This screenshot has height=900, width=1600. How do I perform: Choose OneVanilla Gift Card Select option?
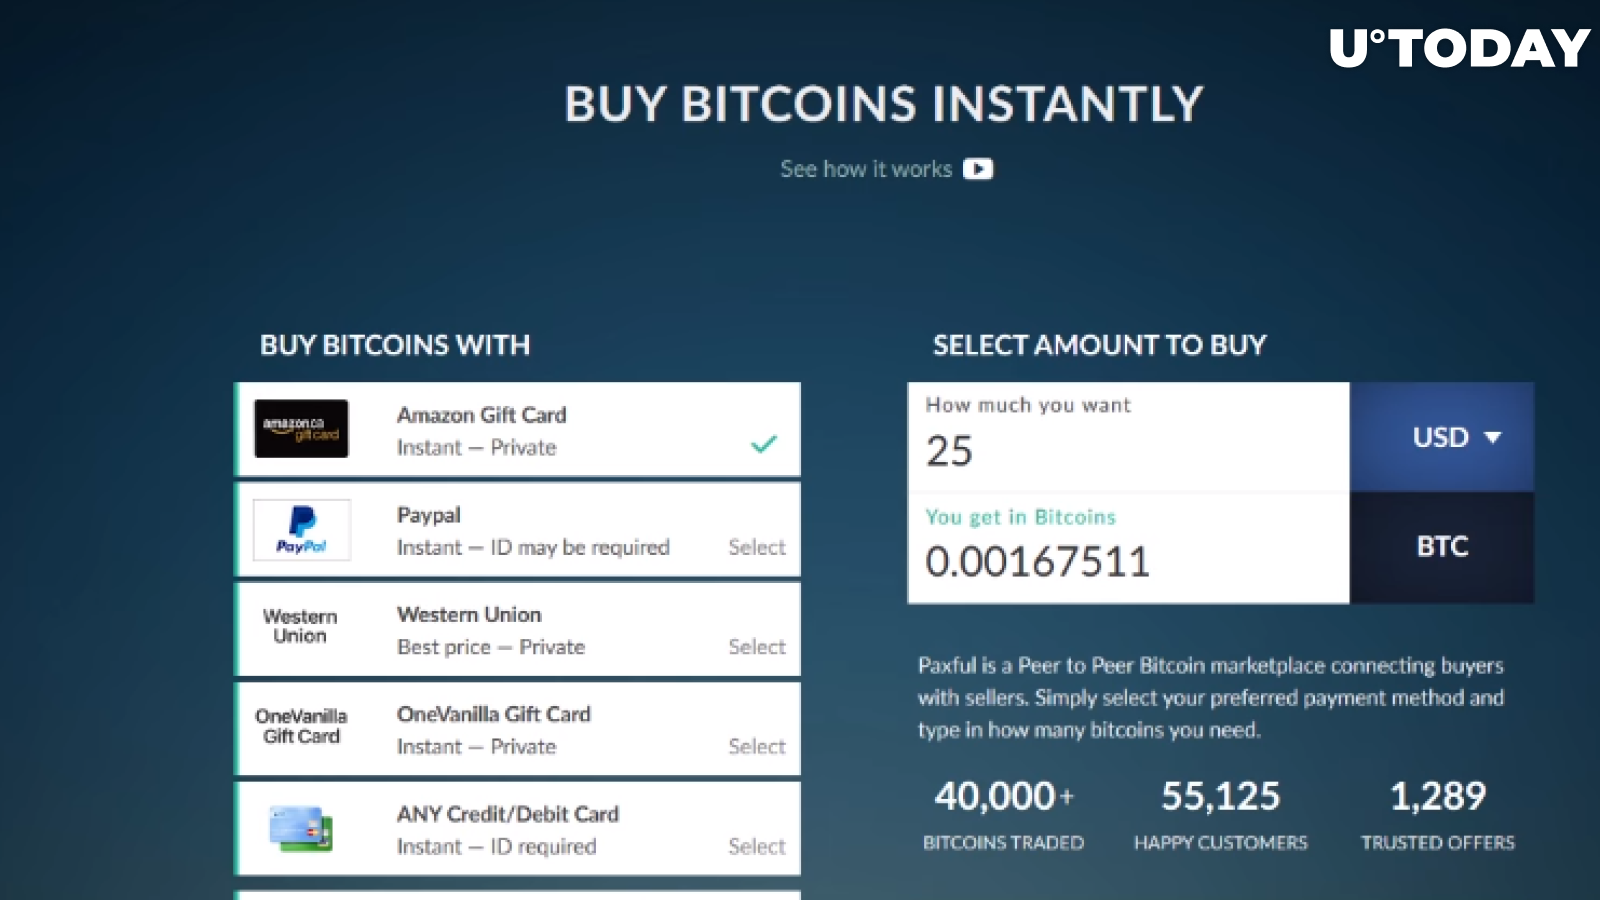757,746
